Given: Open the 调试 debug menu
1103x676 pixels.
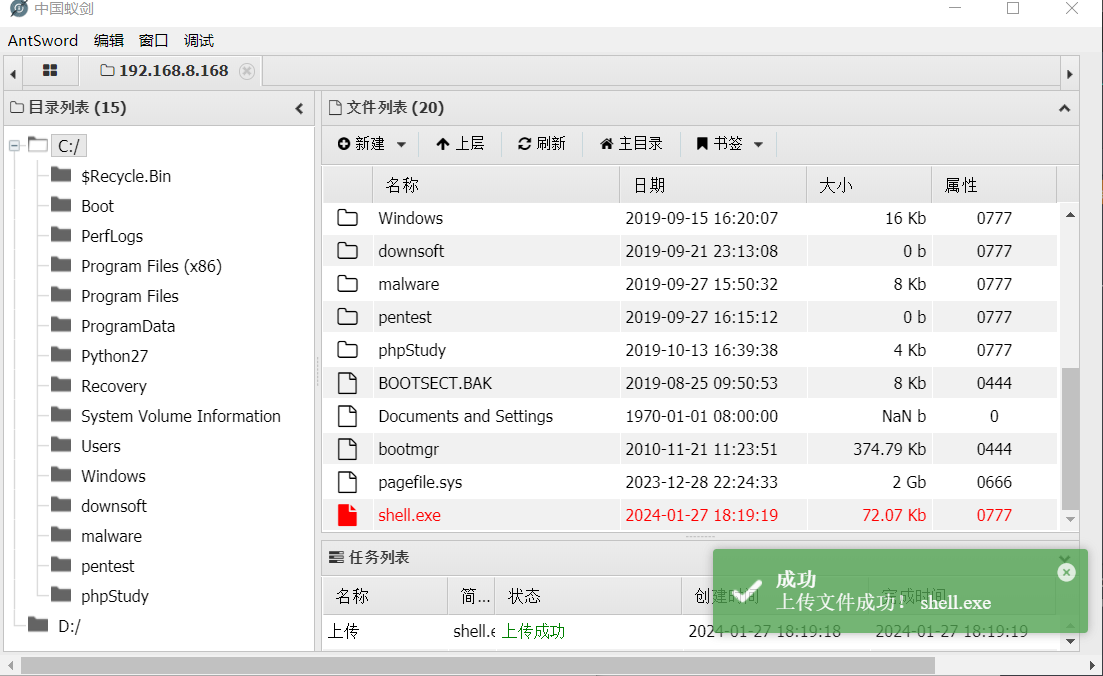Looking at the screenshot, I should click(x=199, y=41).
